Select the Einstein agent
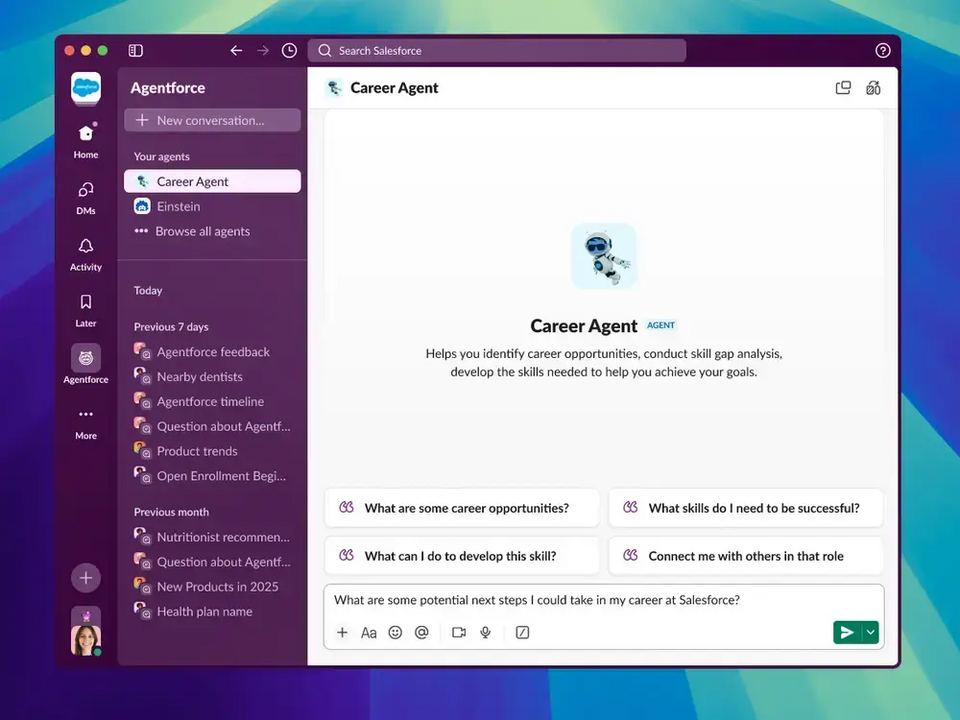This screenshot has width=960, height=720. coord(212,206)
